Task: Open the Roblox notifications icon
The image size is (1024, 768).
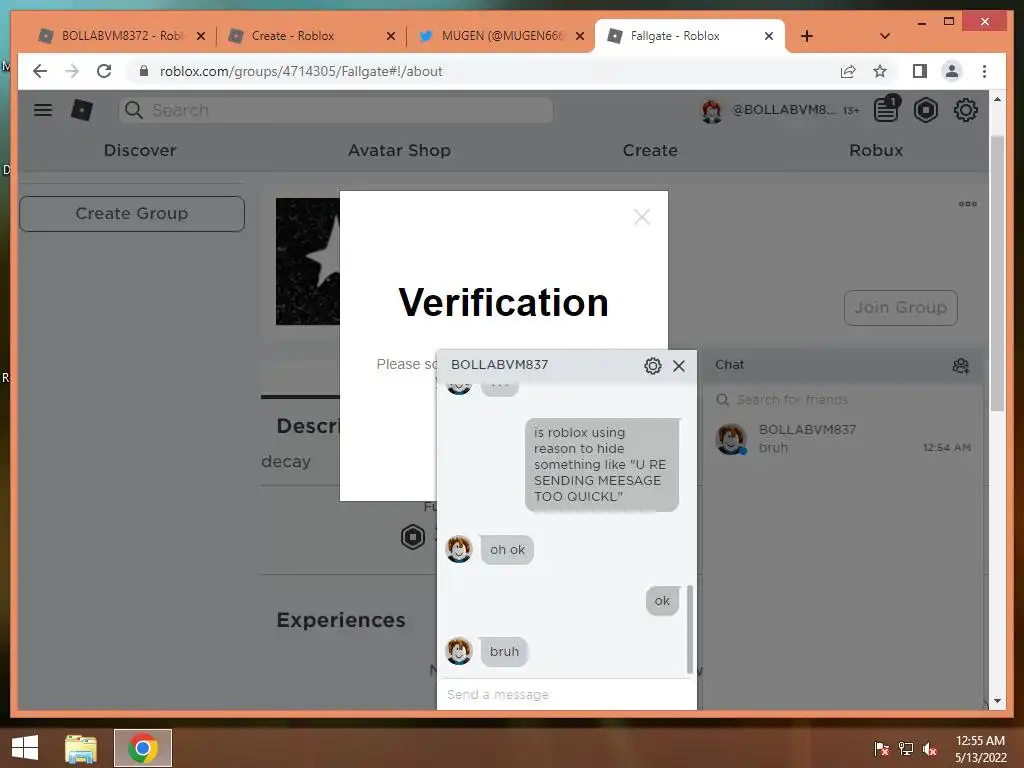Action: click(887, 109)
